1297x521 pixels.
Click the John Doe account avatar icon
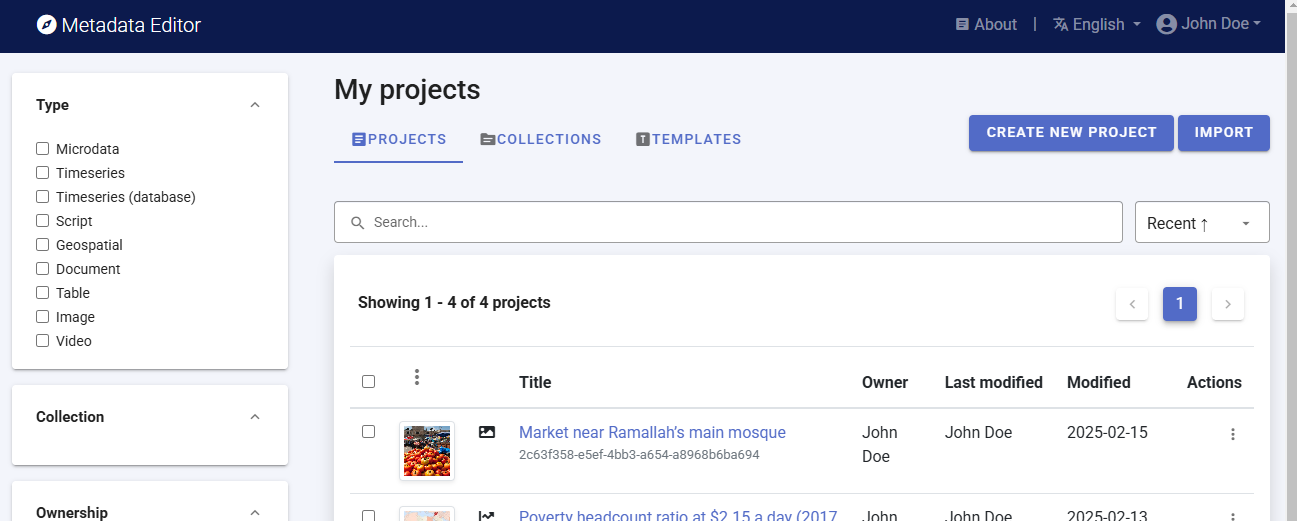[x=1166, y=25]
